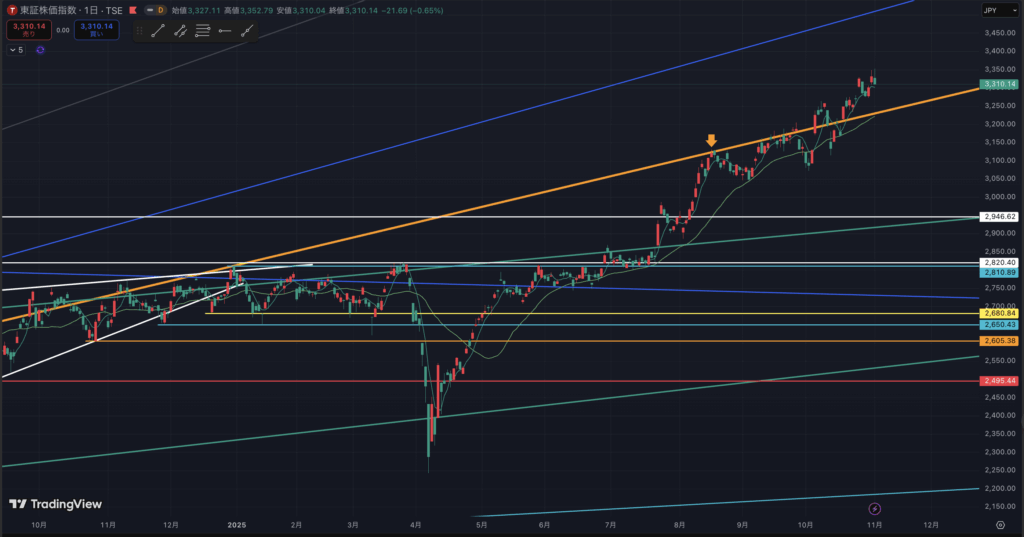Select the parallel channel drawing tool
This screenshot has height=537, width=1024.
[x=181, y=31]
